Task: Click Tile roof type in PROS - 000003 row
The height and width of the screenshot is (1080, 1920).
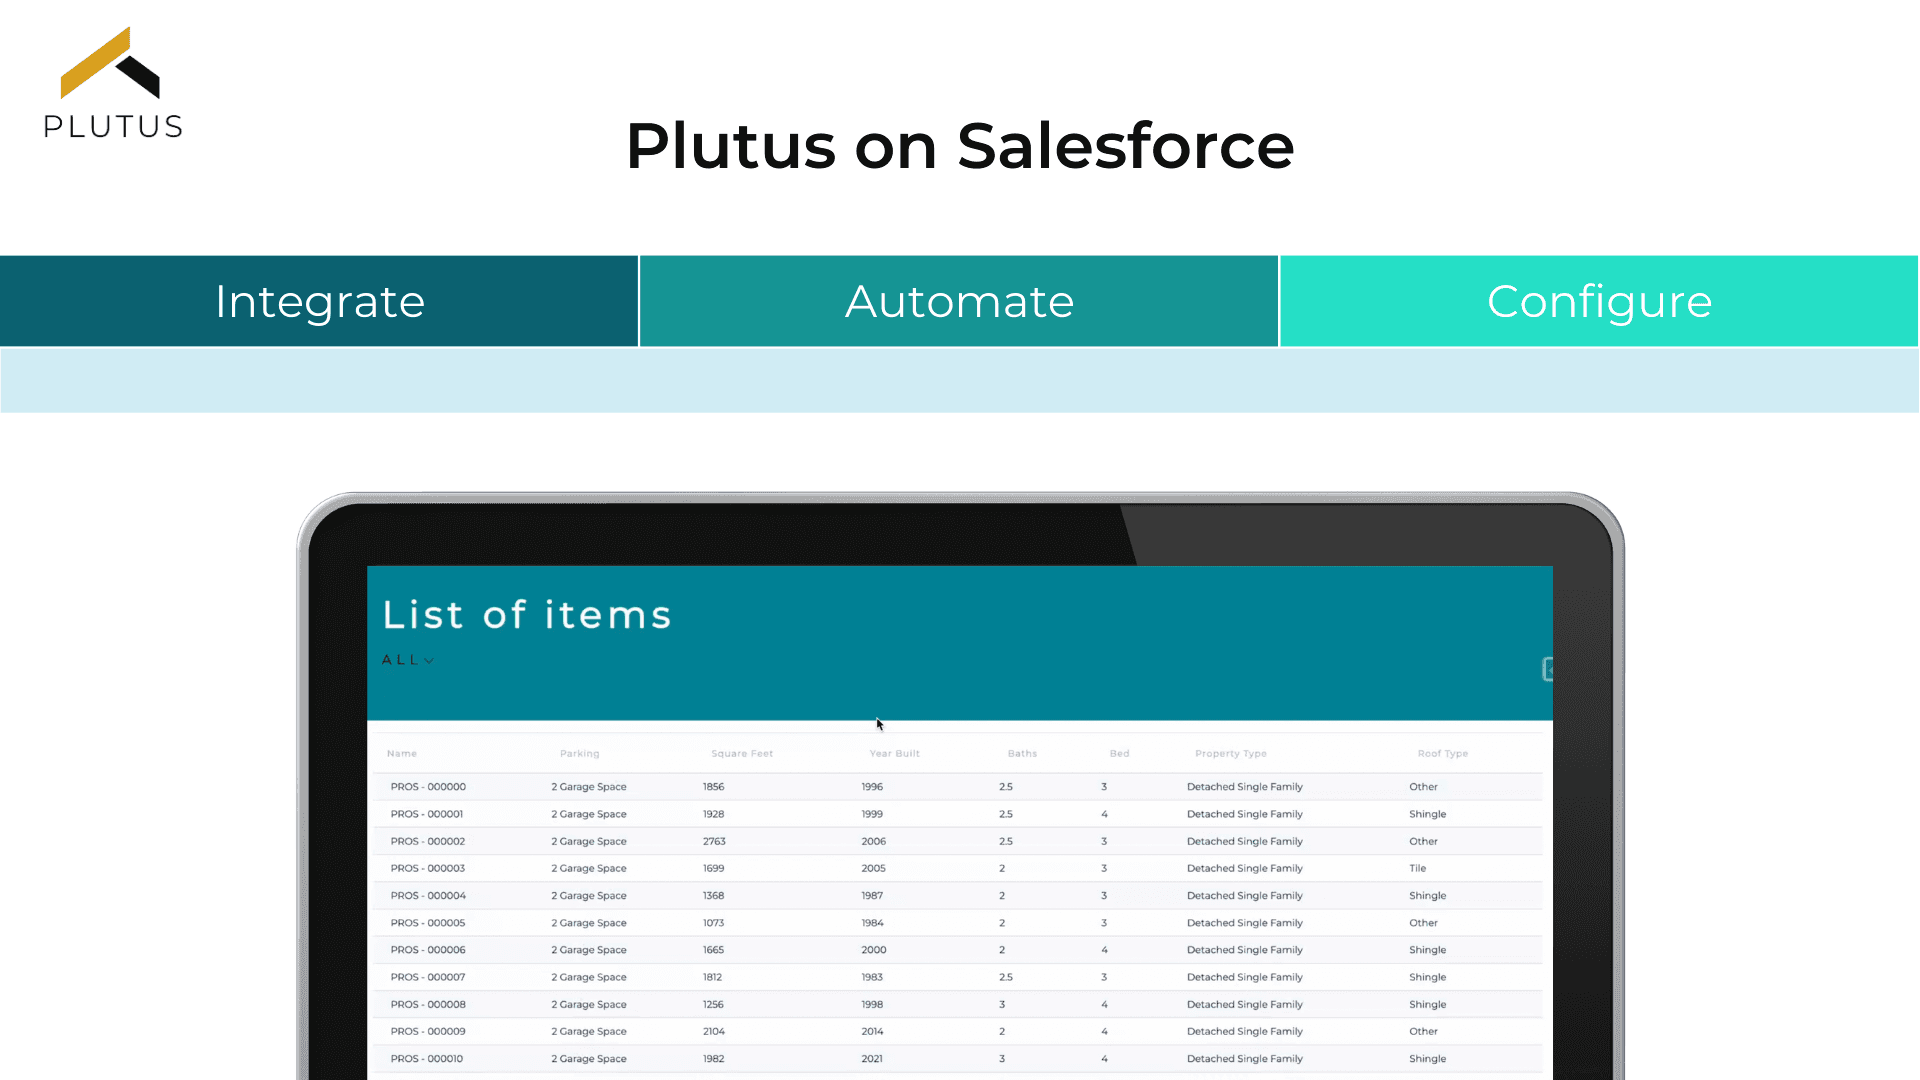Action: click(x=1418, y=868)
